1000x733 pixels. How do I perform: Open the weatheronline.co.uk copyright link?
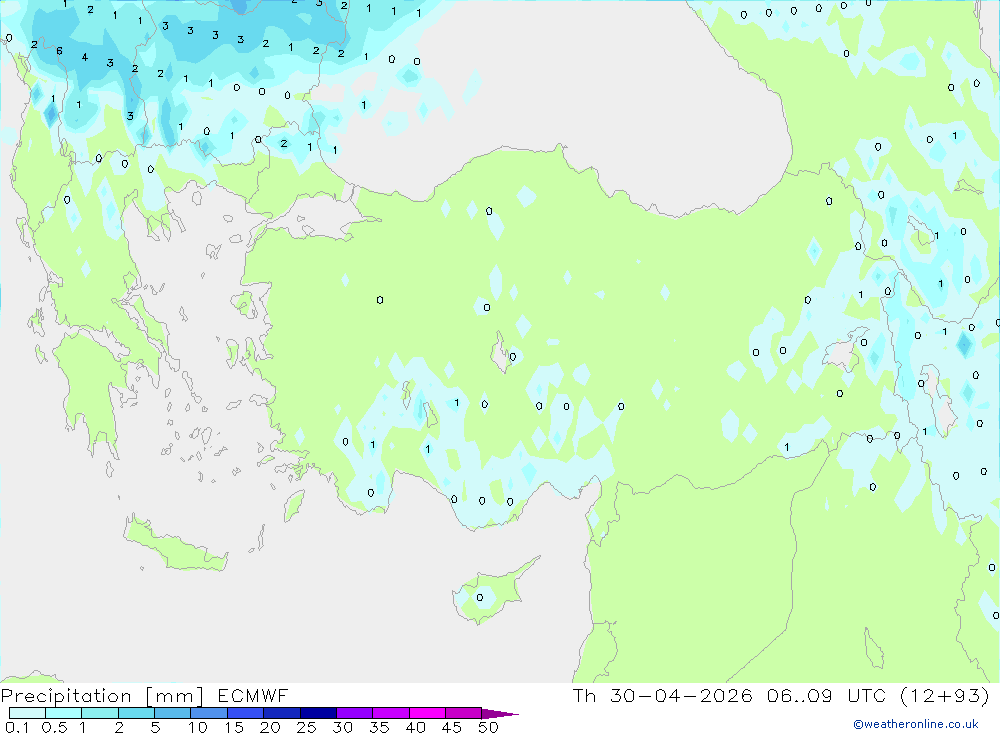coord(916,724)
